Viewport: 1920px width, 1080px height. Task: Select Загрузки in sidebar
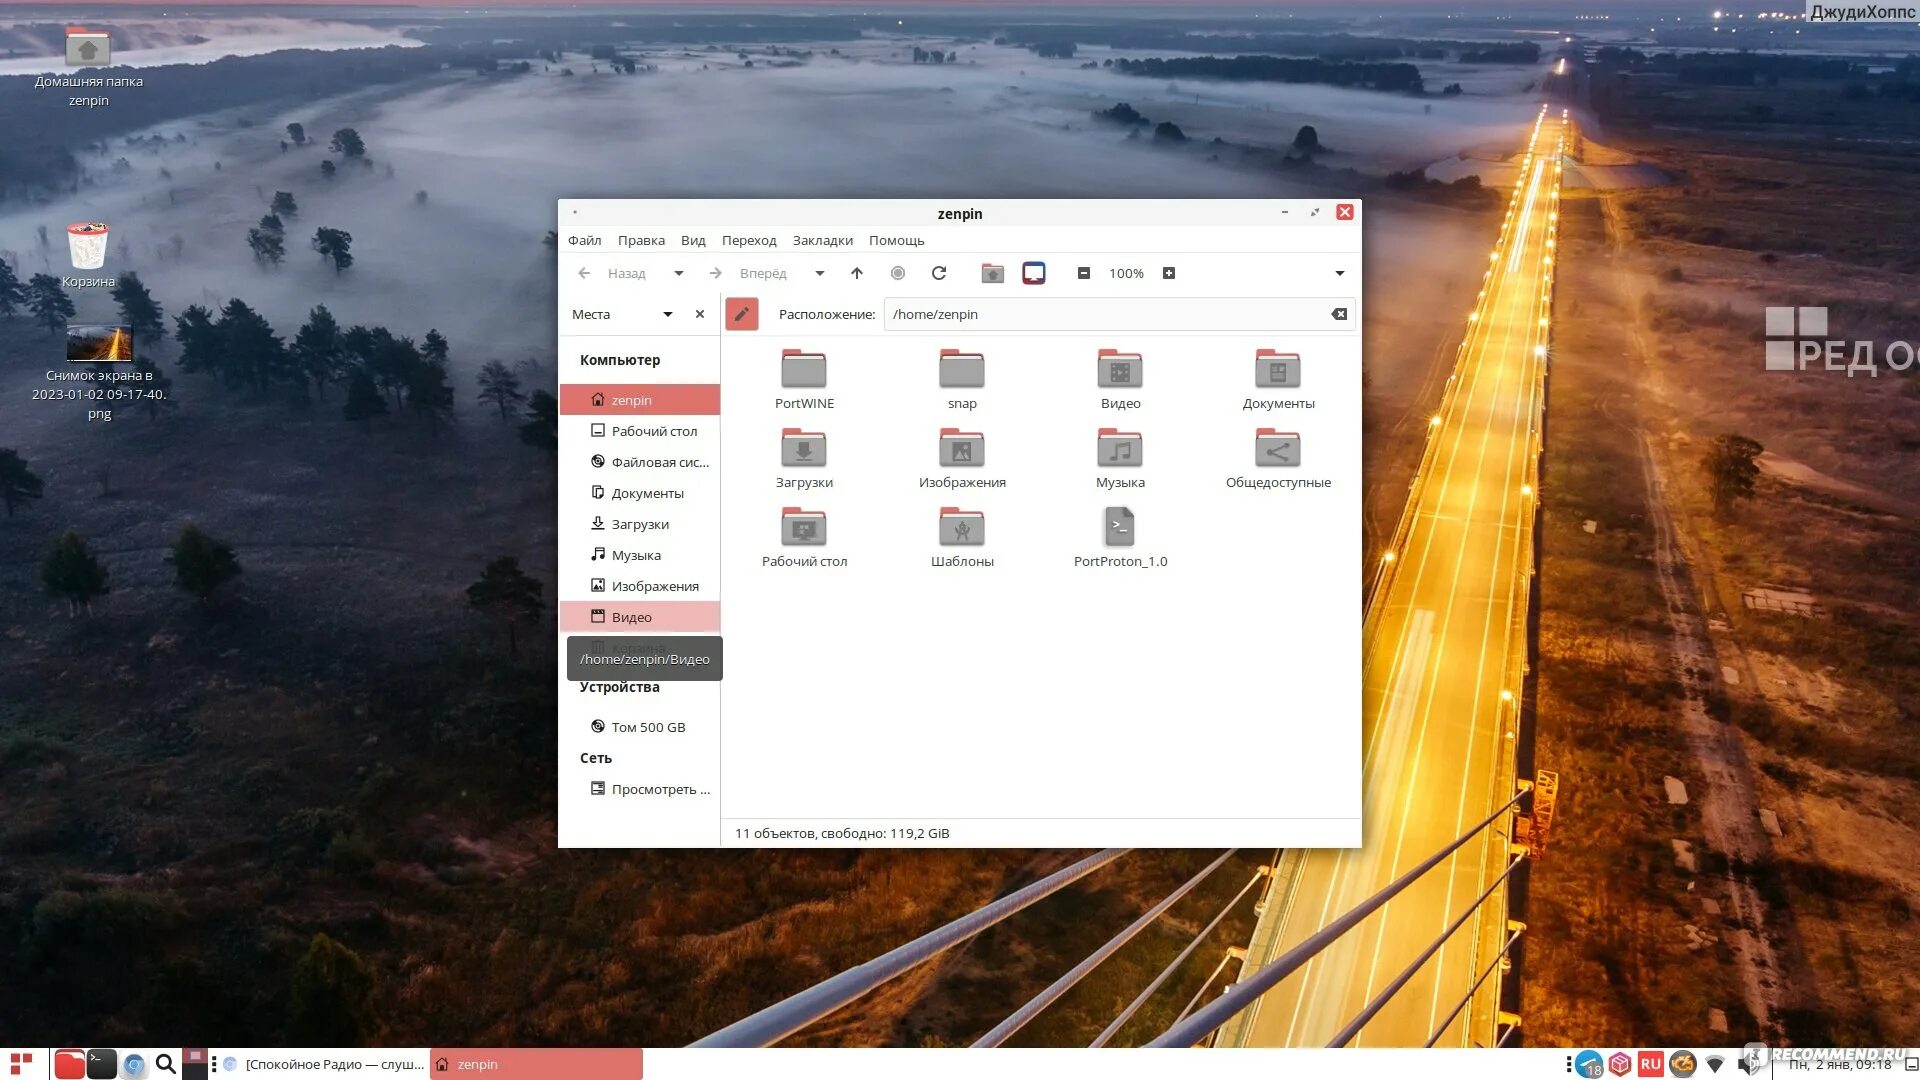[639, 524]
